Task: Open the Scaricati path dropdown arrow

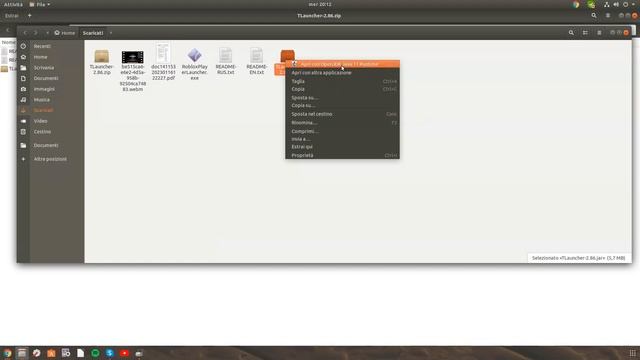Action: click(111, 33)
